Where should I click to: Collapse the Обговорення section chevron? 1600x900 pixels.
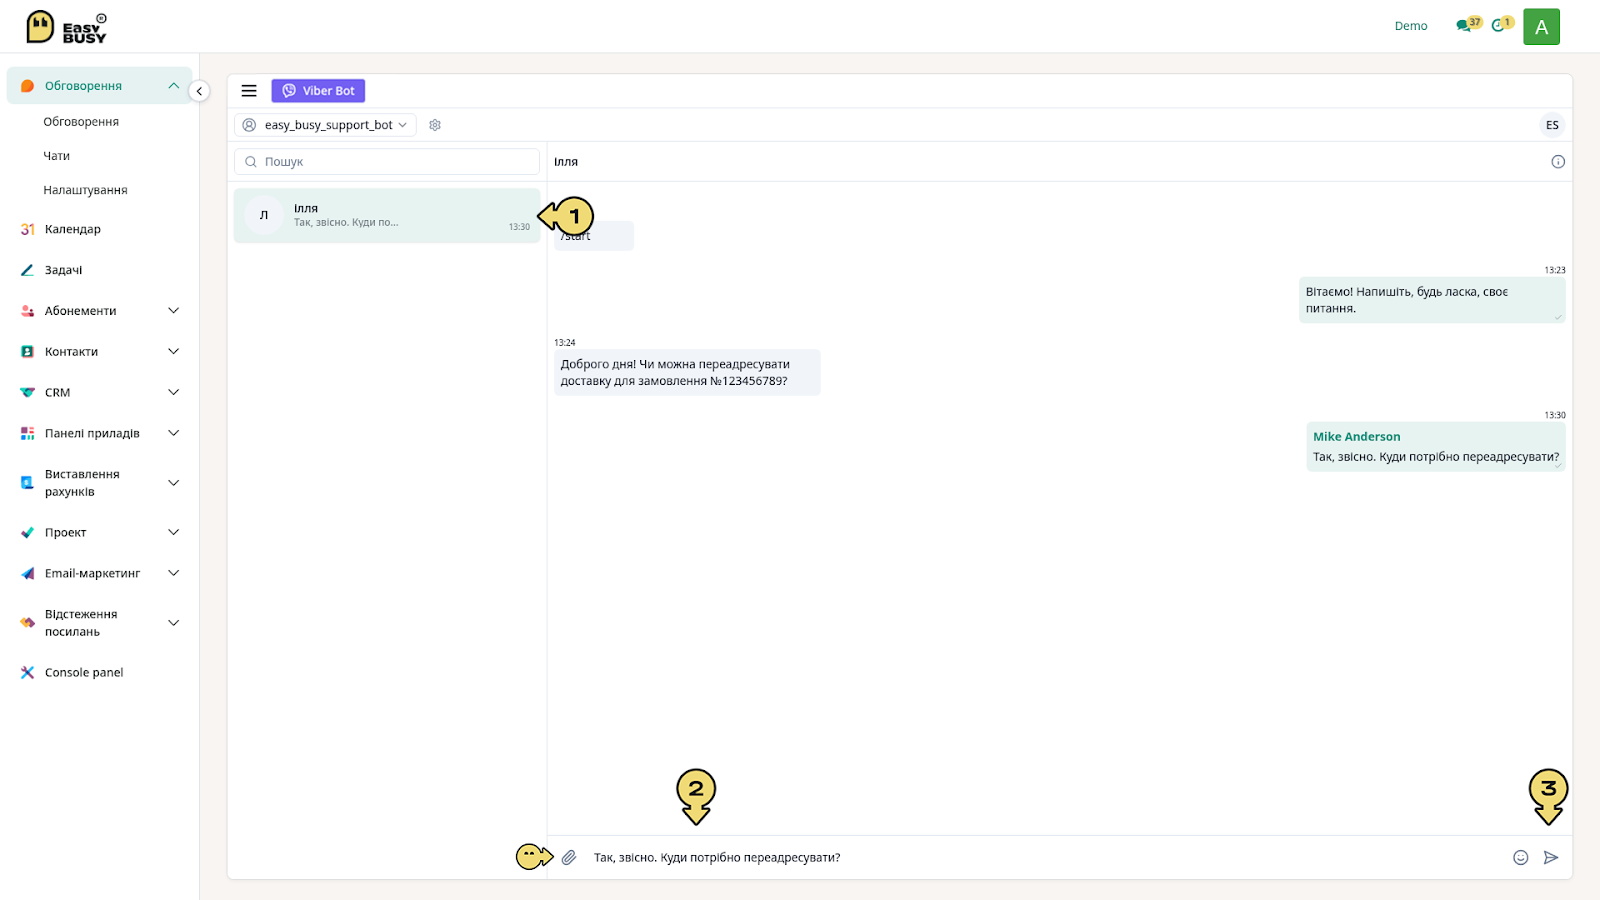[173, 86]
